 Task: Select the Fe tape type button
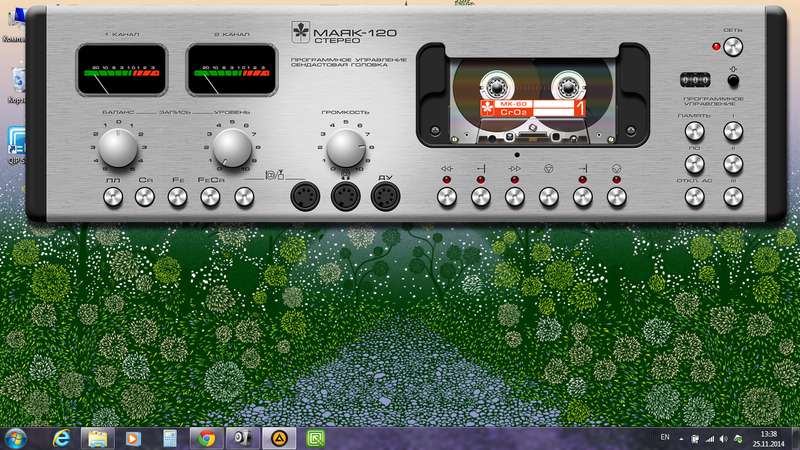point(178,197)
